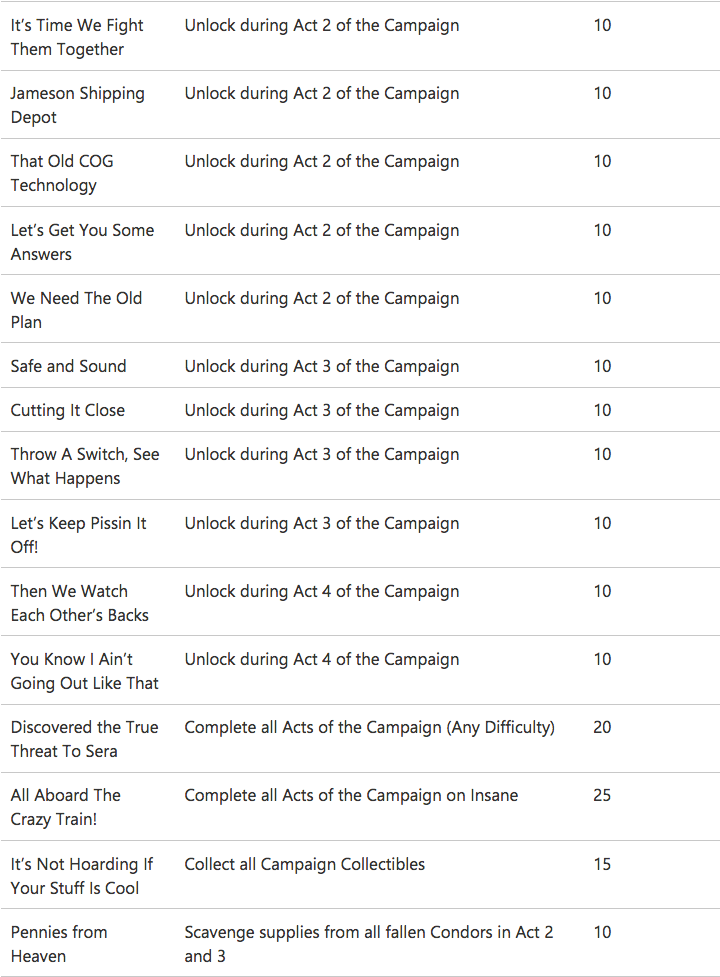Image resolution: width=720 pixels, height=977 pixels.
Task: Select the Pennies from Heaven achievement
Action: pos(59,943)
